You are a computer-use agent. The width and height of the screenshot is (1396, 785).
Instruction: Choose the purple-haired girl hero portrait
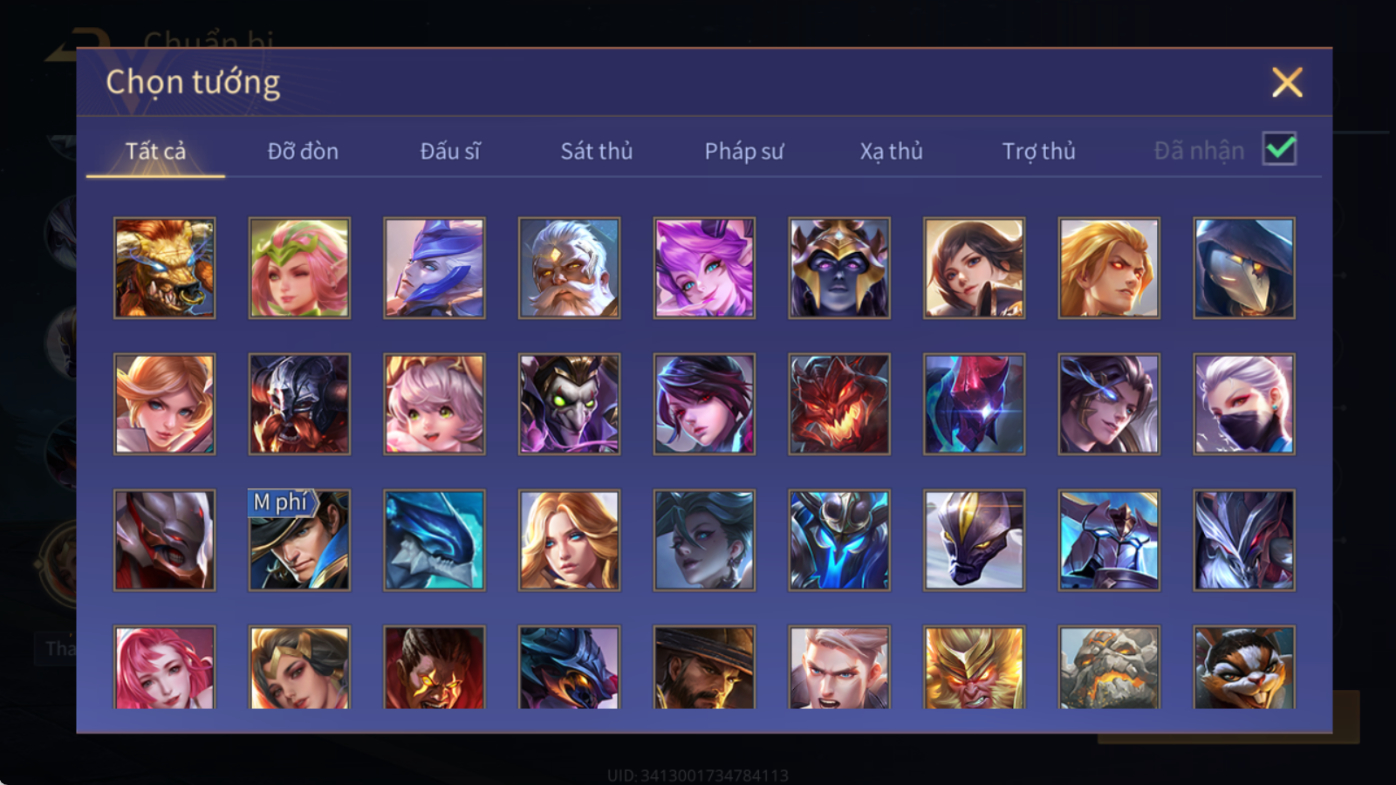pos(704,268)
